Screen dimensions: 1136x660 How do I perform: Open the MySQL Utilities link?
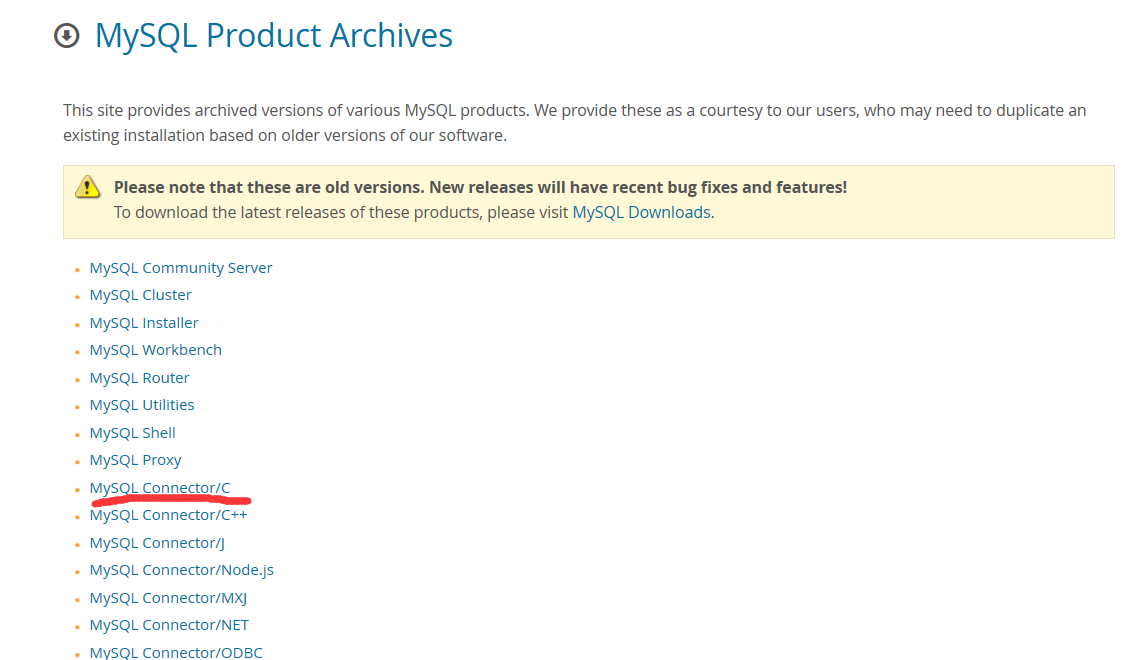tap(142, 404)
